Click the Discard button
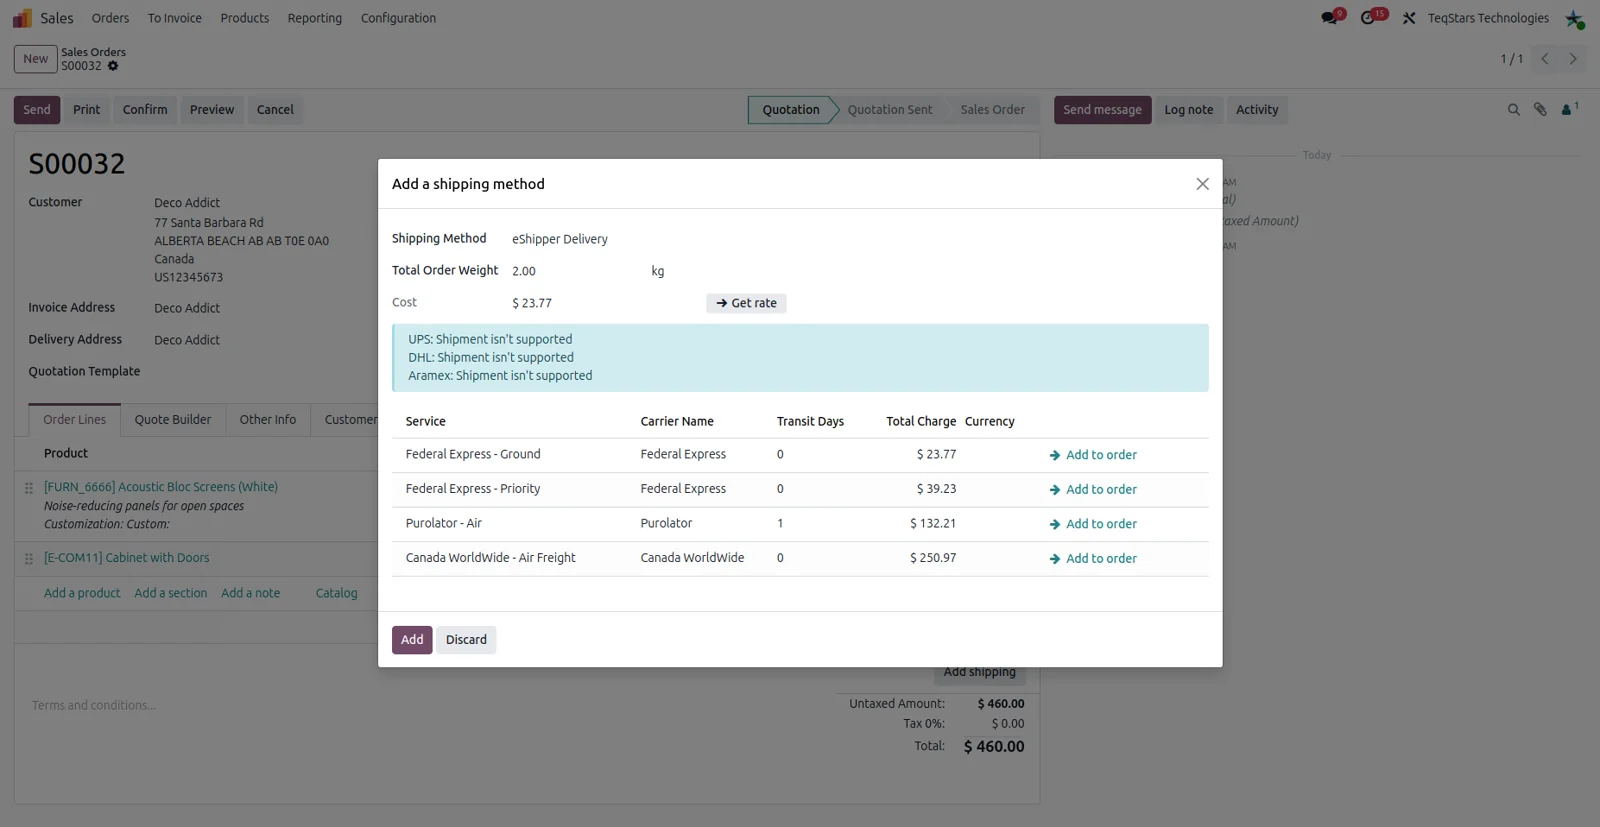 (466, 640)
